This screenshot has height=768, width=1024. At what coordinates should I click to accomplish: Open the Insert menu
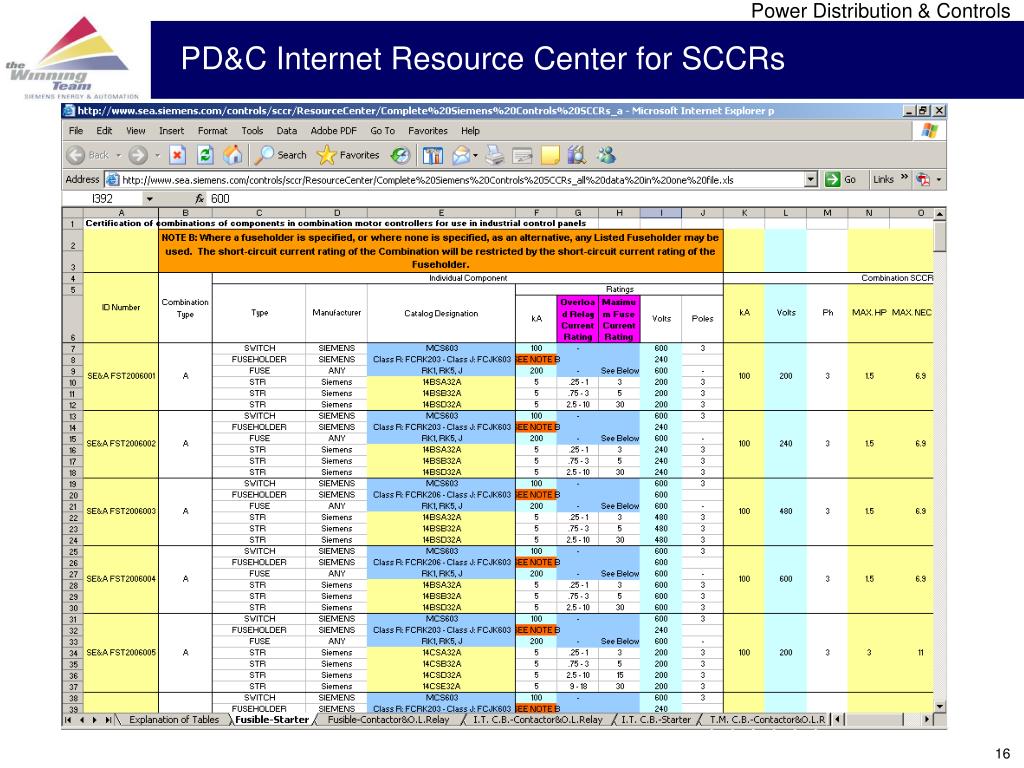point(171,131)
